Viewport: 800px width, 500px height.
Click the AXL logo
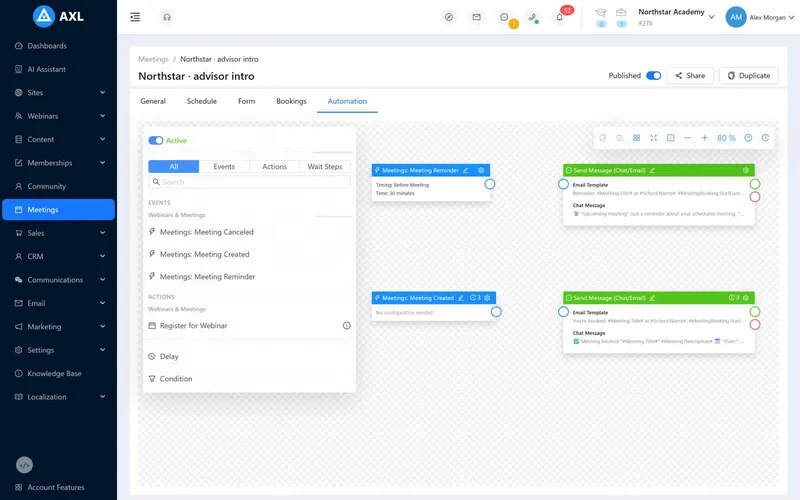58,16
